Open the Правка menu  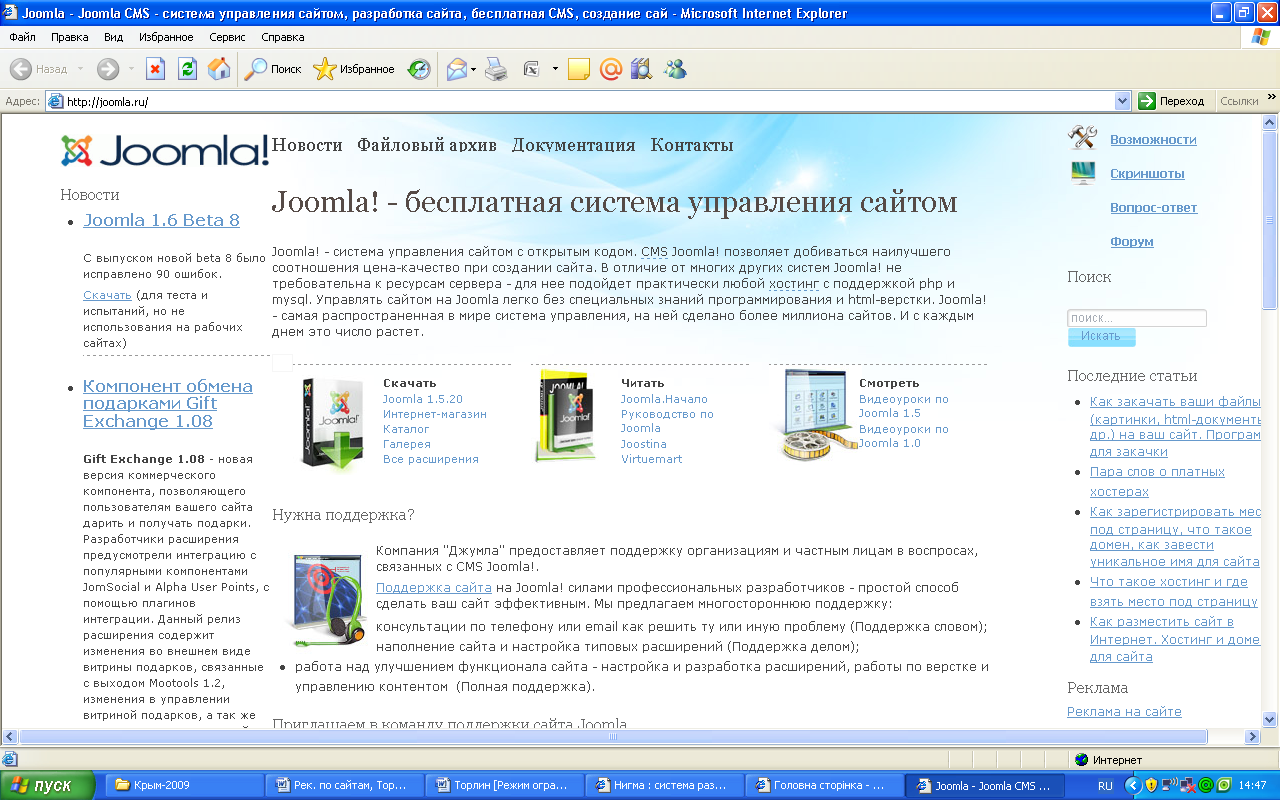pos(70,37)
